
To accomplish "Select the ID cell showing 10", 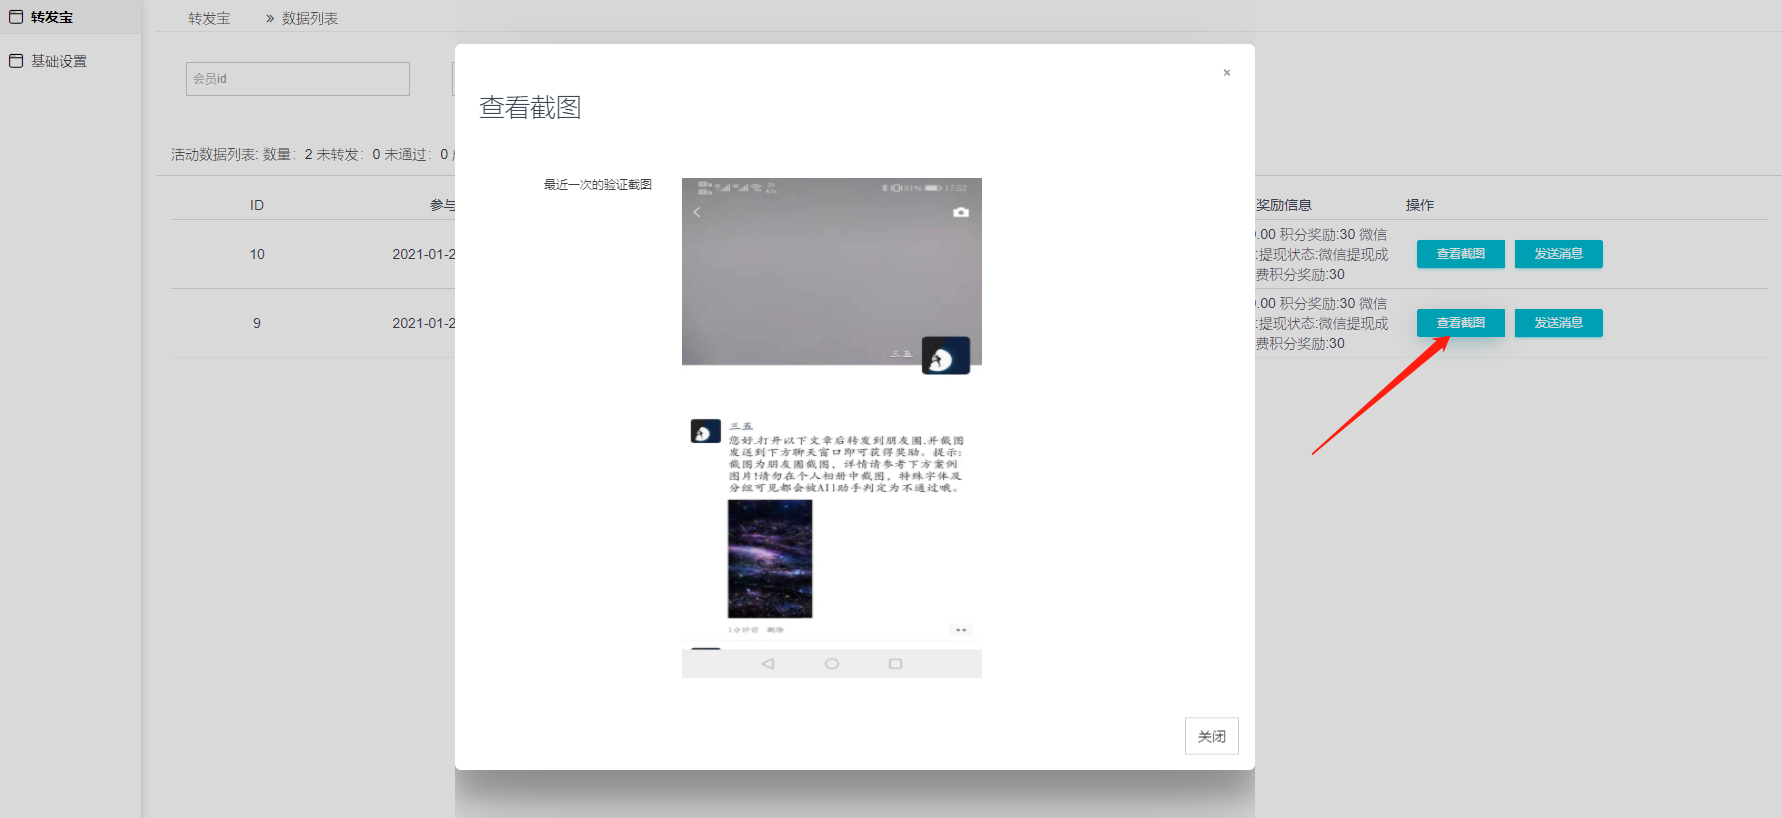I will (257, 254).
